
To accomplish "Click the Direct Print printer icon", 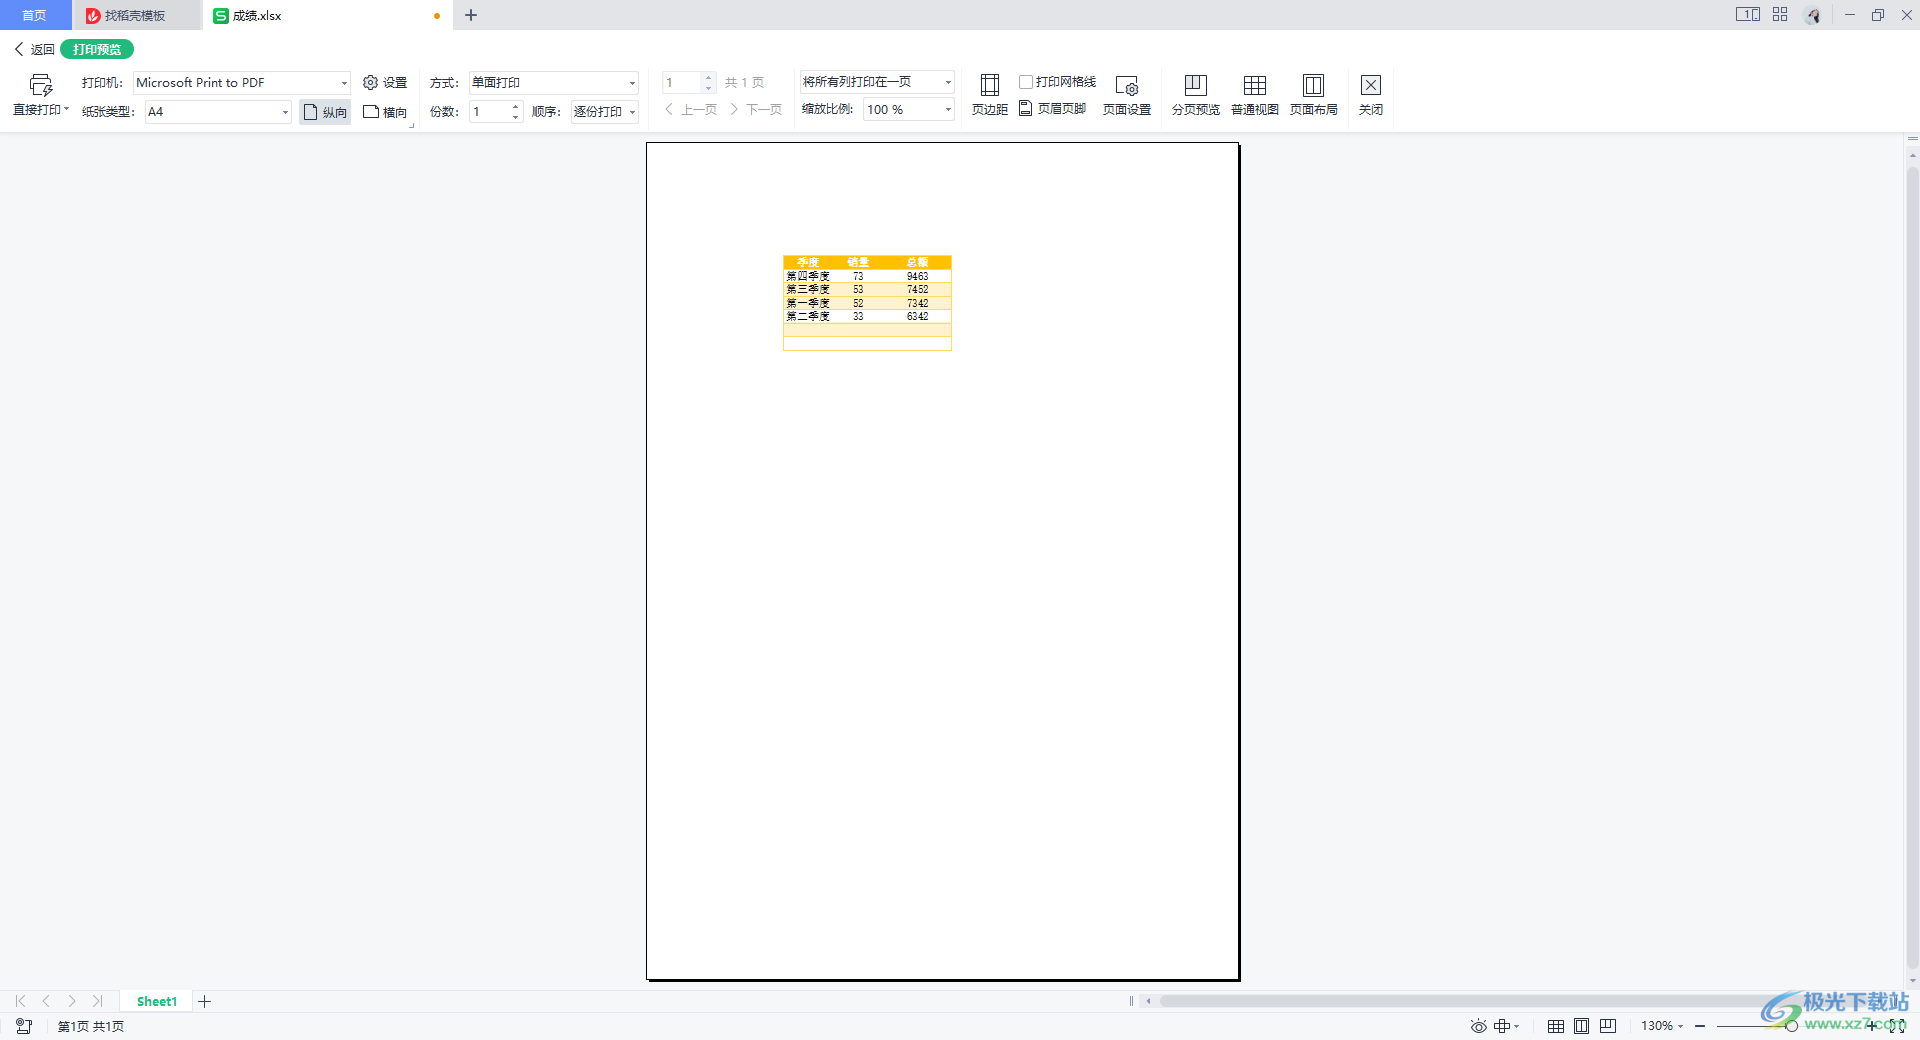I will (40, 86).
